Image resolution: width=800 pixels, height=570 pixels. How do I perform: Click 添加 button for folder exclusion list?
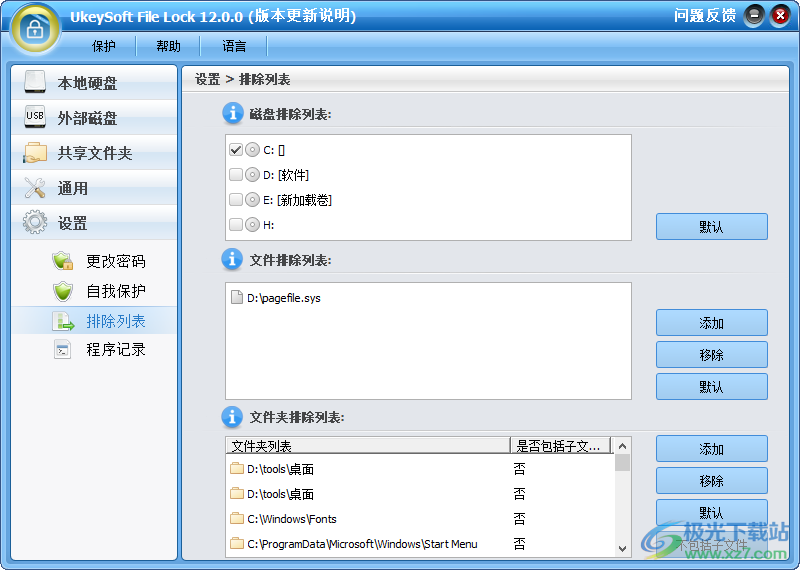712,449
